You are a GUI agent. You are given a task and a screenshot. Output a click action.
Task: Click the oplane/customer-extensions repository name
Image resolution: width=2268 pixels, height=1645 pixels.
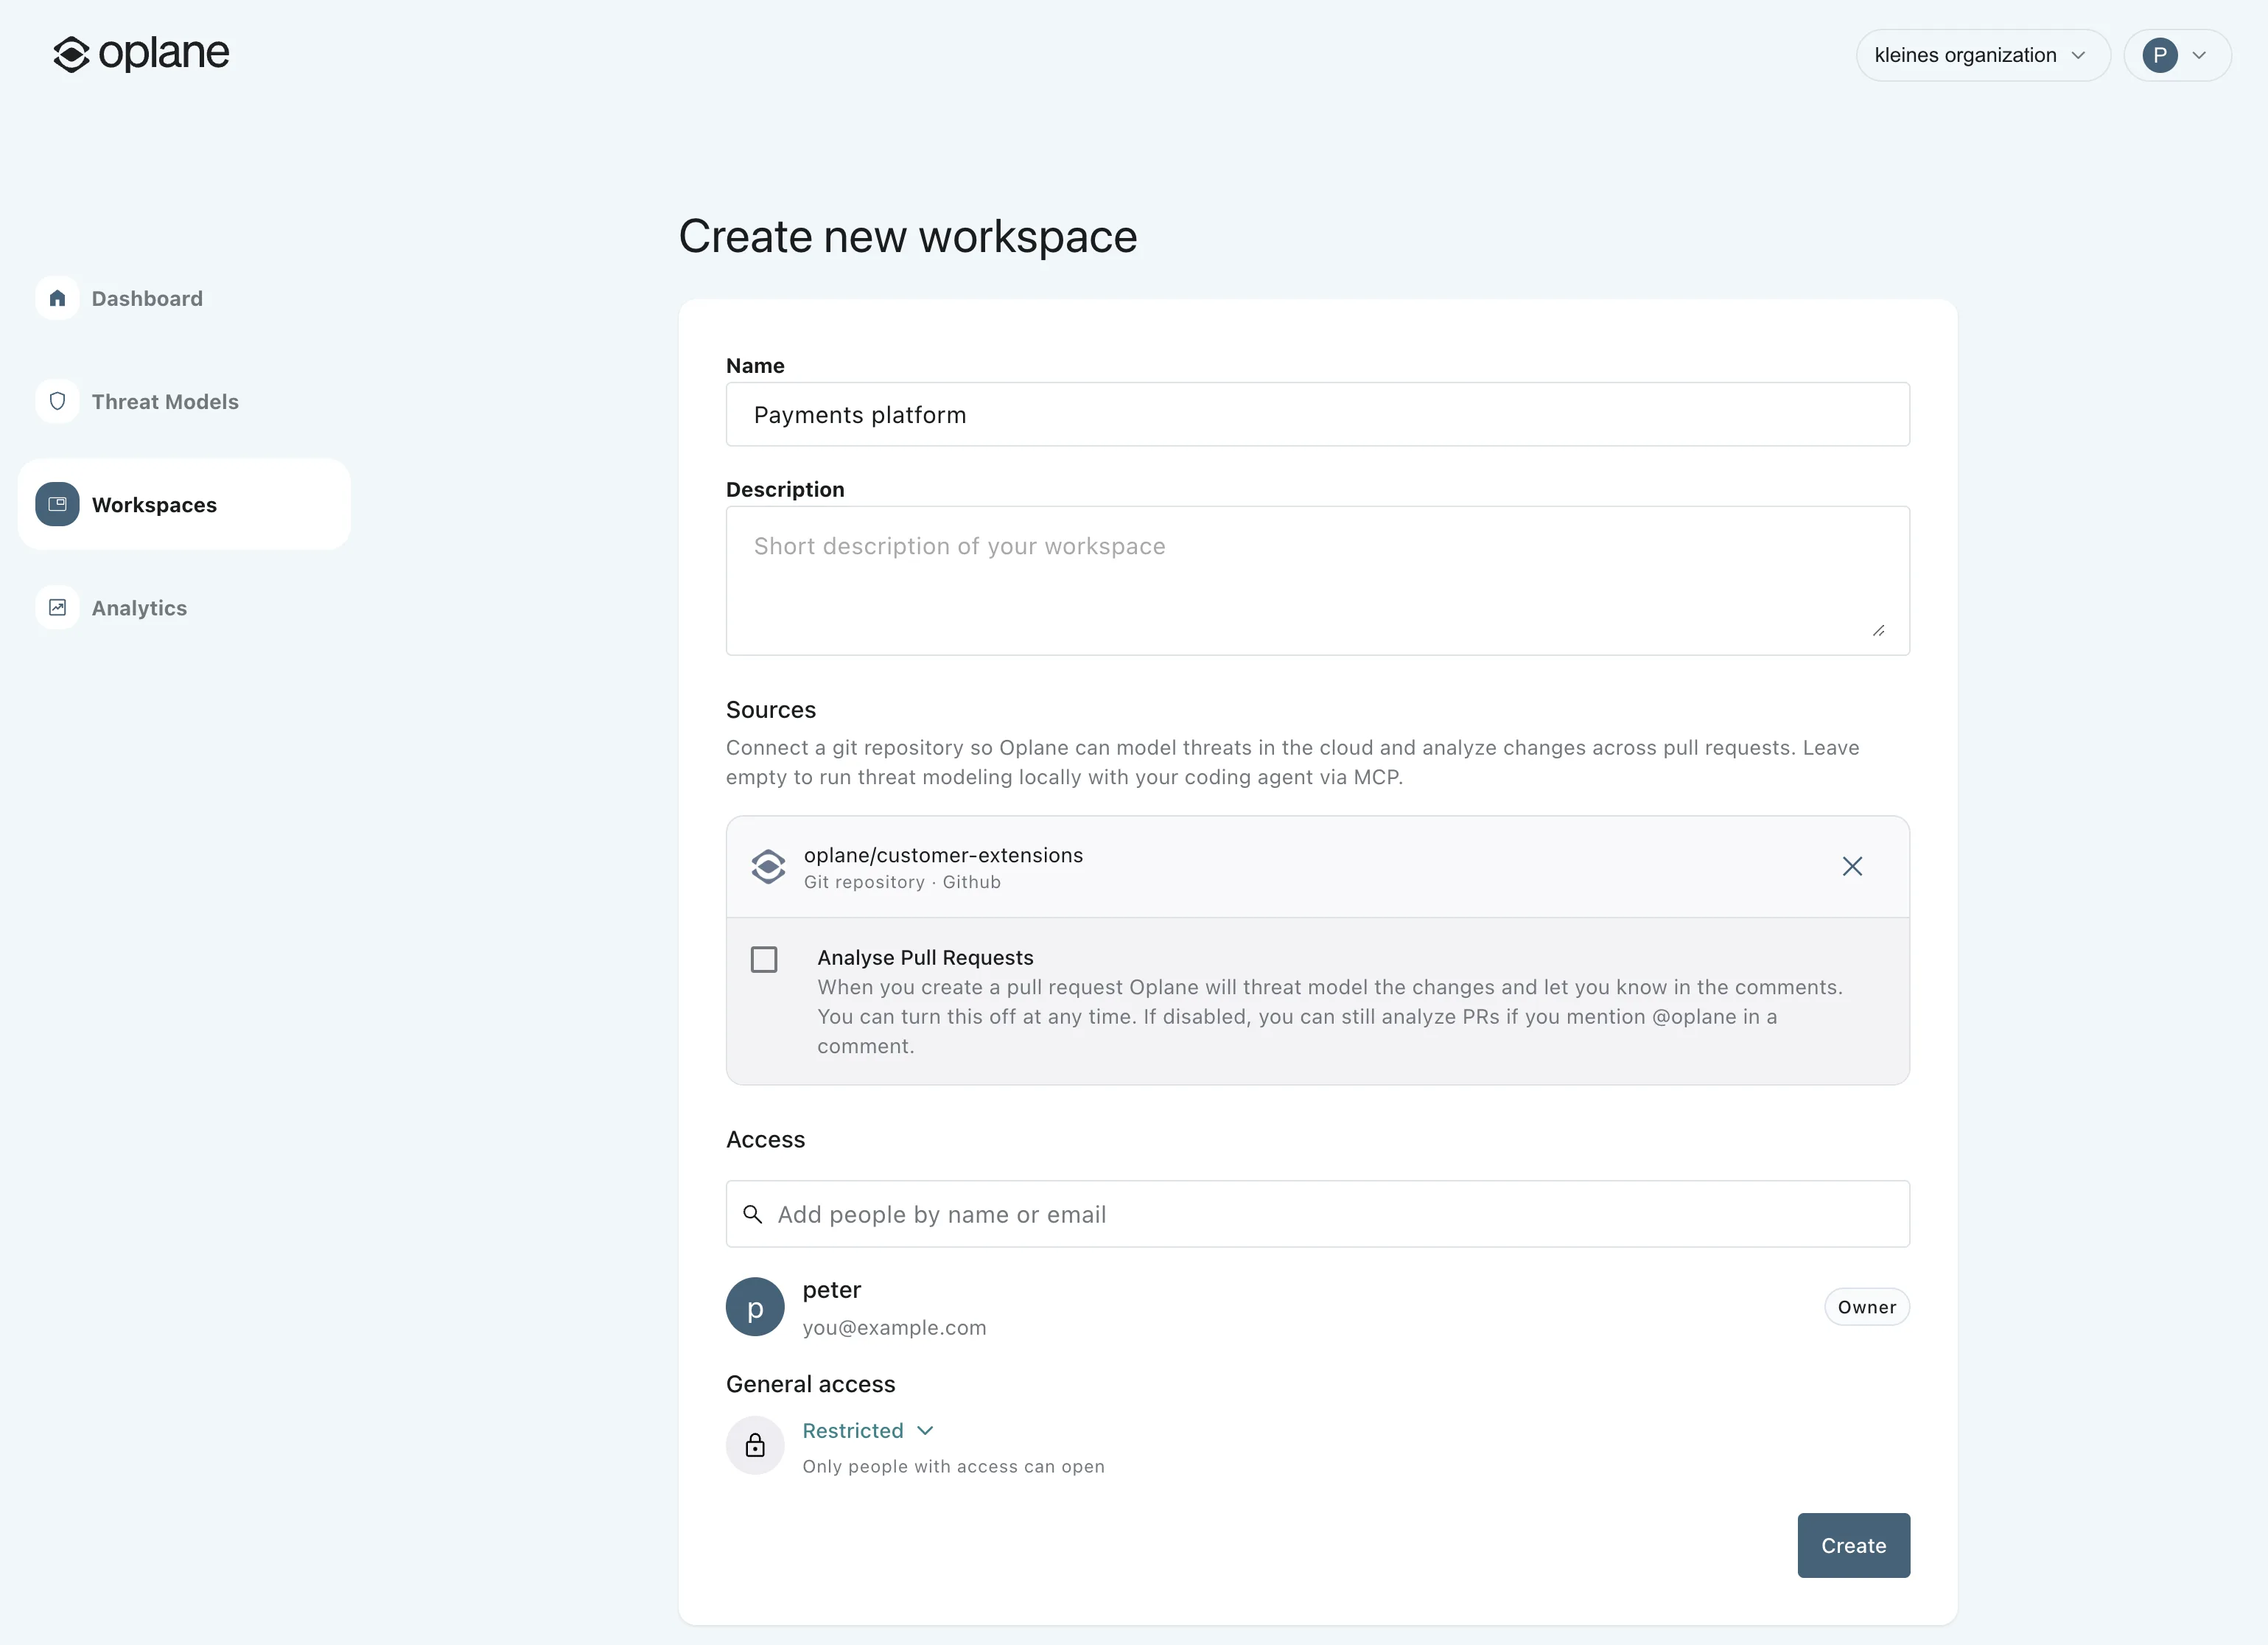(943, 855)
